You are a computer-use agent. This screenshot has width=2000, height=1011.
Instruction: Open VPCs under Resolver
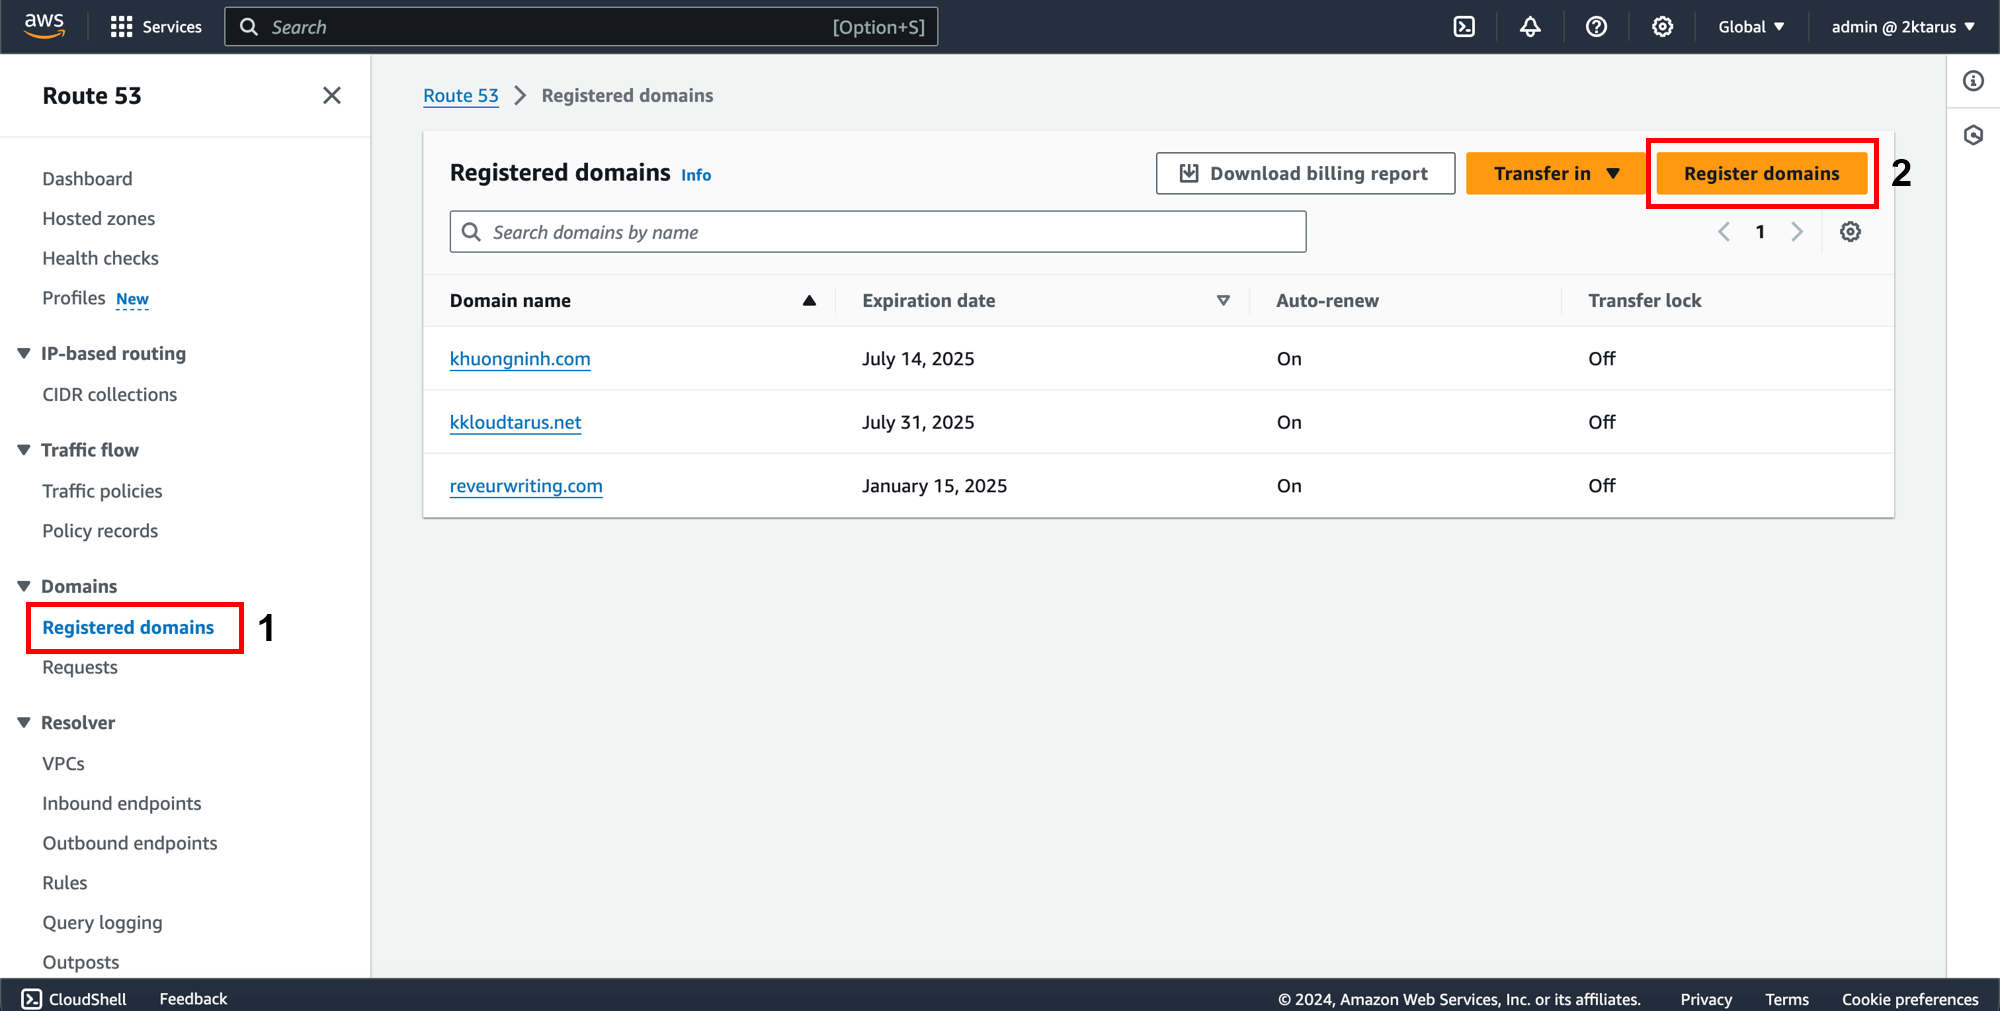[x=63, y=764]
